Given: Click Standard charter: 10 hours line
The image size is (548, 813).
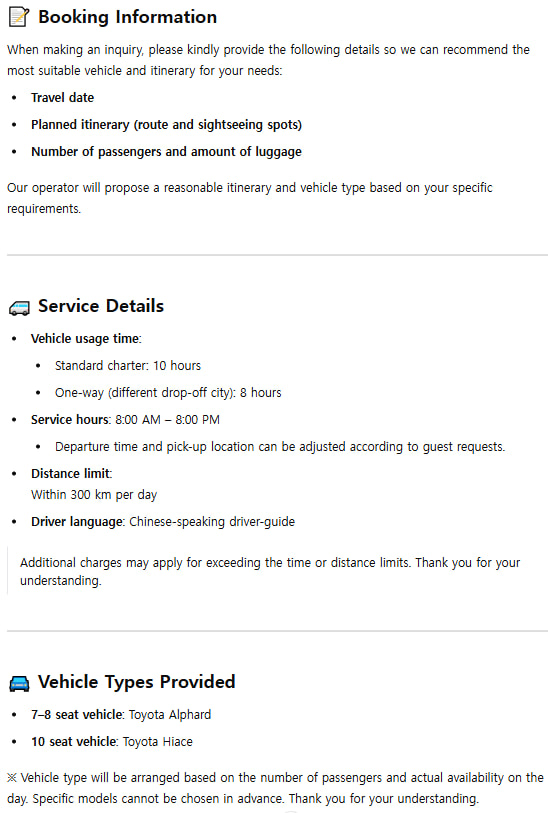Looking at the screenshot, I should 128,366.
